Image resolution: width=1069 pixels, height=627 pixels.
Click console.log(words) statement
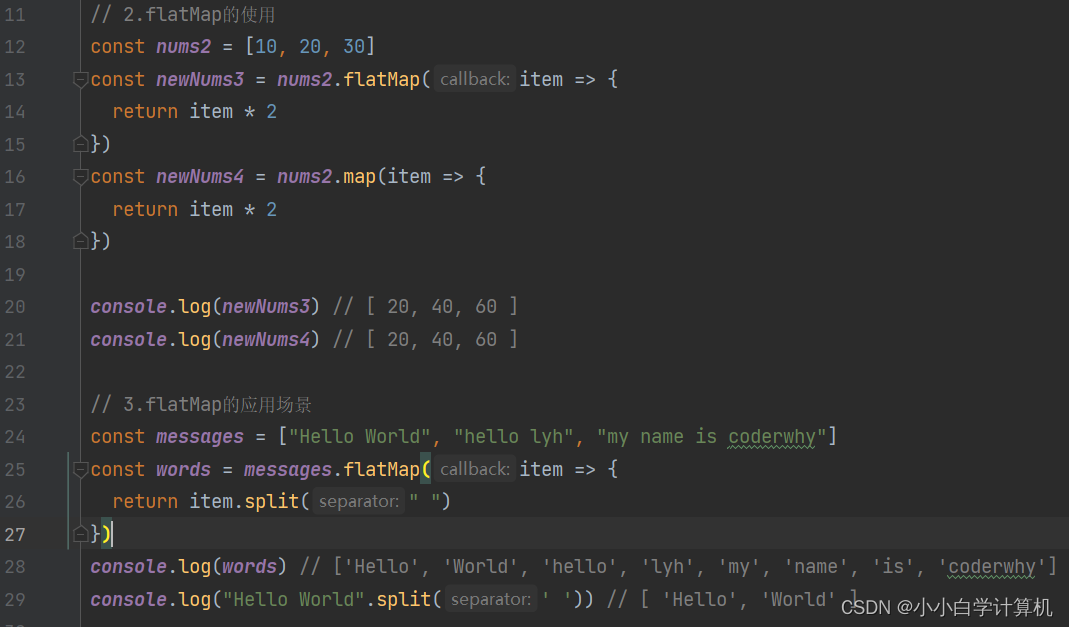(188, 566)
